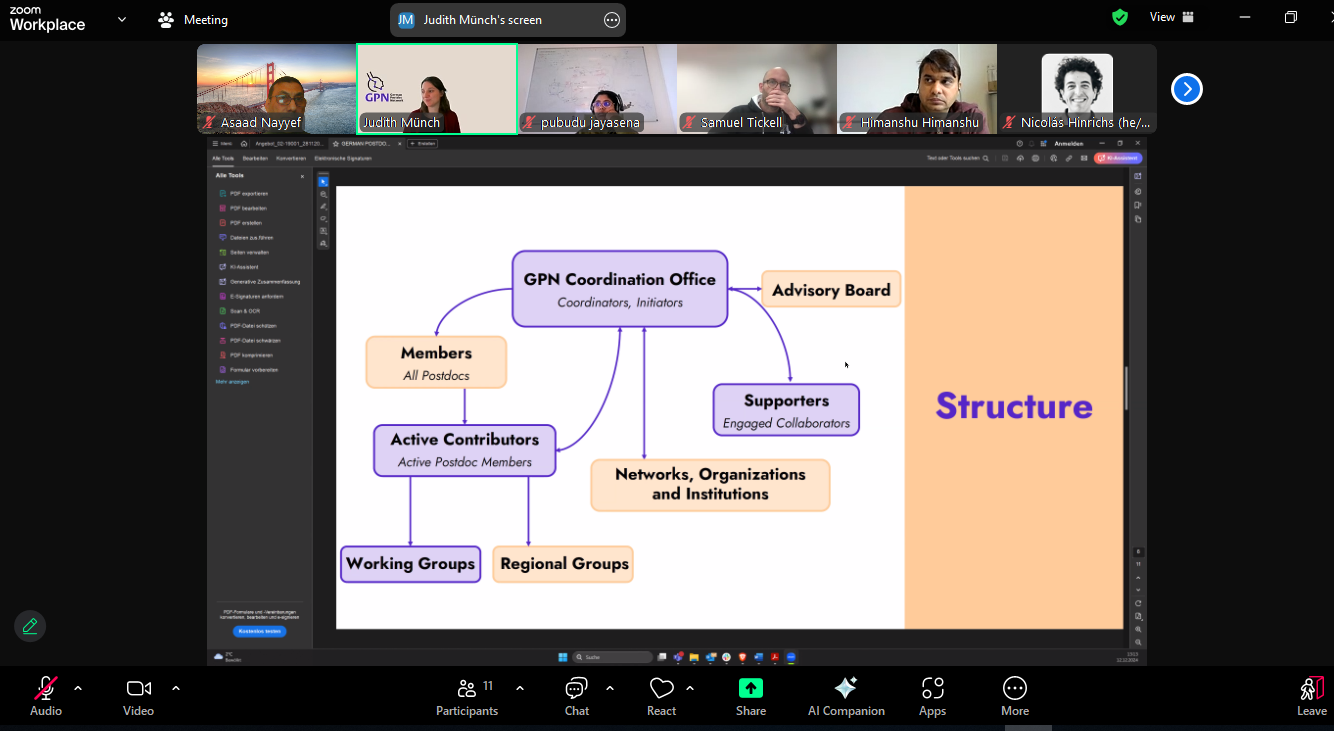
Task: Leave the meeting
Action: [1312, 697]
